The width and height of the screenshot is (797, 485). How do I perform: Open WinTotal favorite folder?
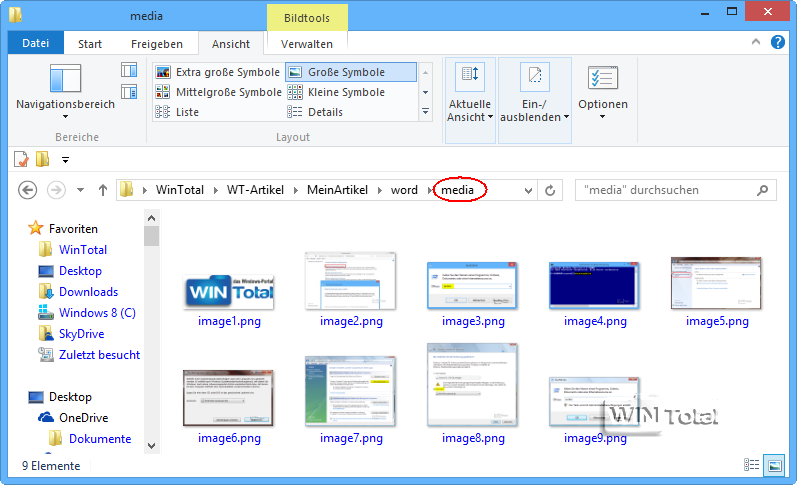(83, 250)
